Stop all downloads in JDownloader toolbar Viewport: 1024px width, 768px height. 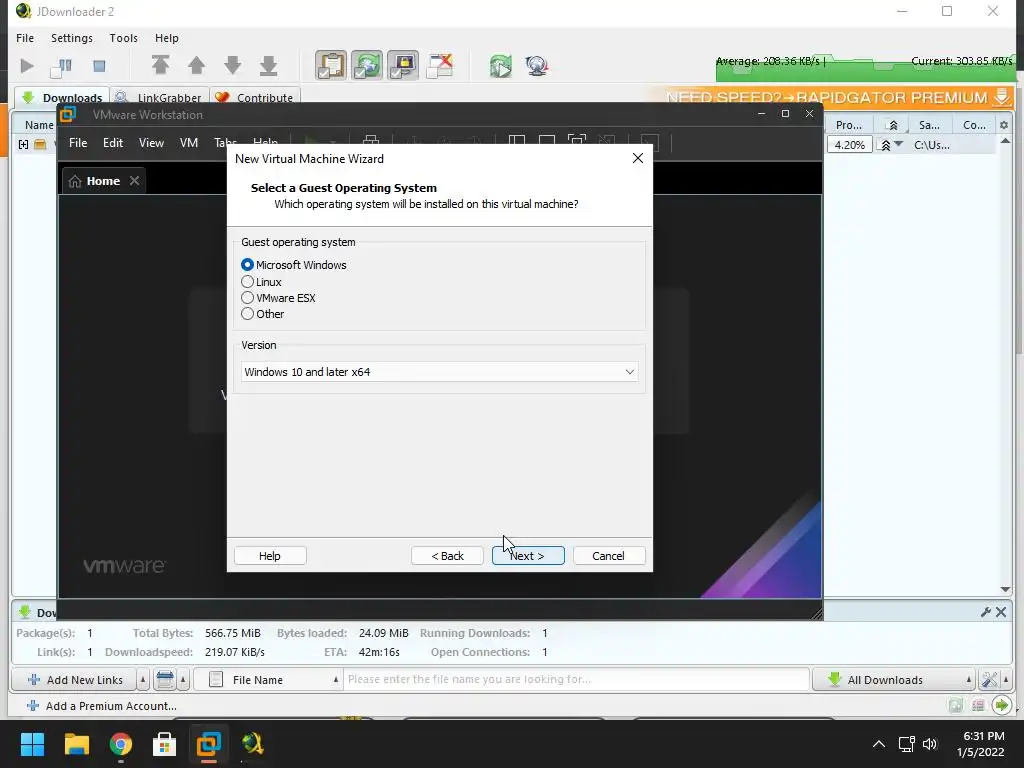[x=99, y=66]
